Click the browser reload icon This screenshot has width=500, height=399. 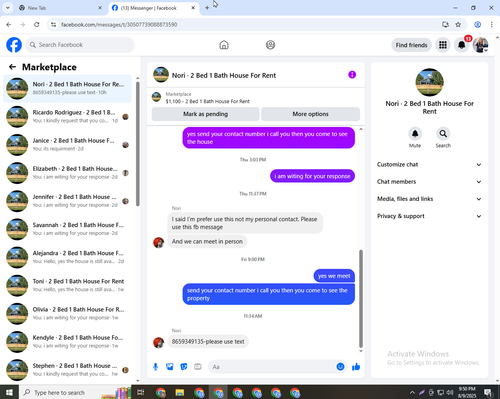click(x=37, y=24)
